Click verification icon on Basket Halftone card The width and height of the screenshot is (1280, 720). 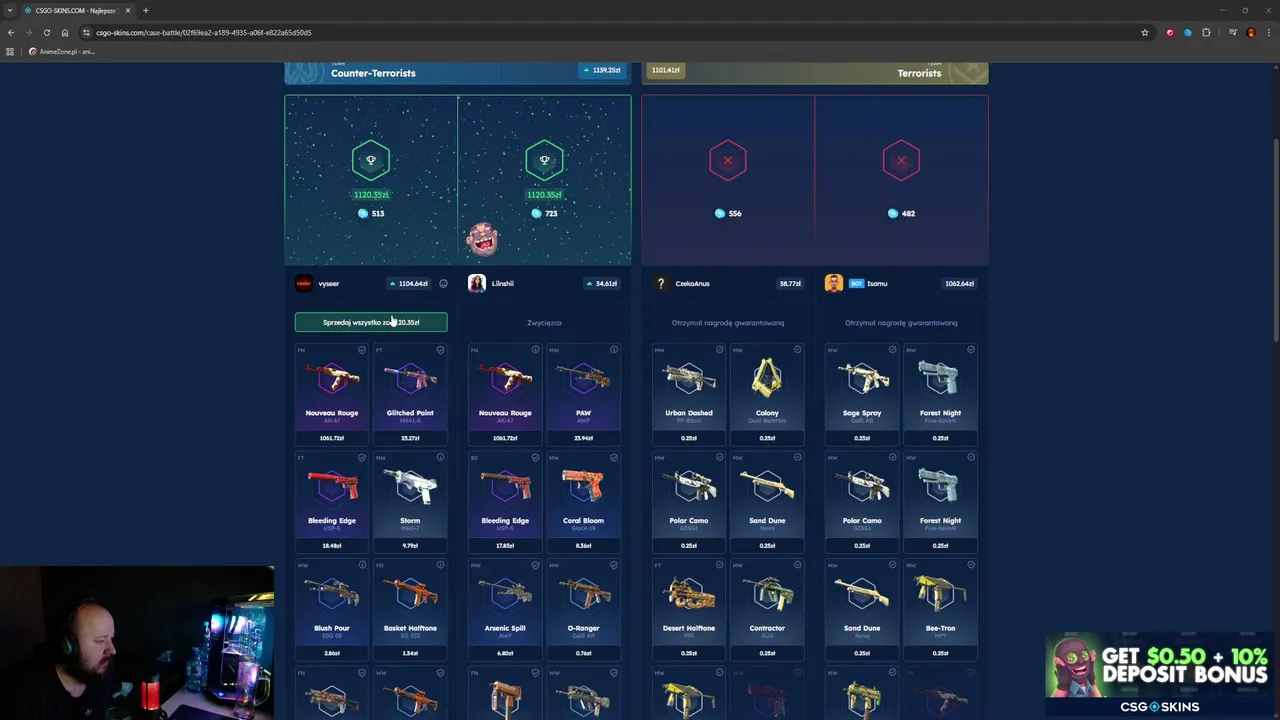pyautogui.click(x=440, y=565)
